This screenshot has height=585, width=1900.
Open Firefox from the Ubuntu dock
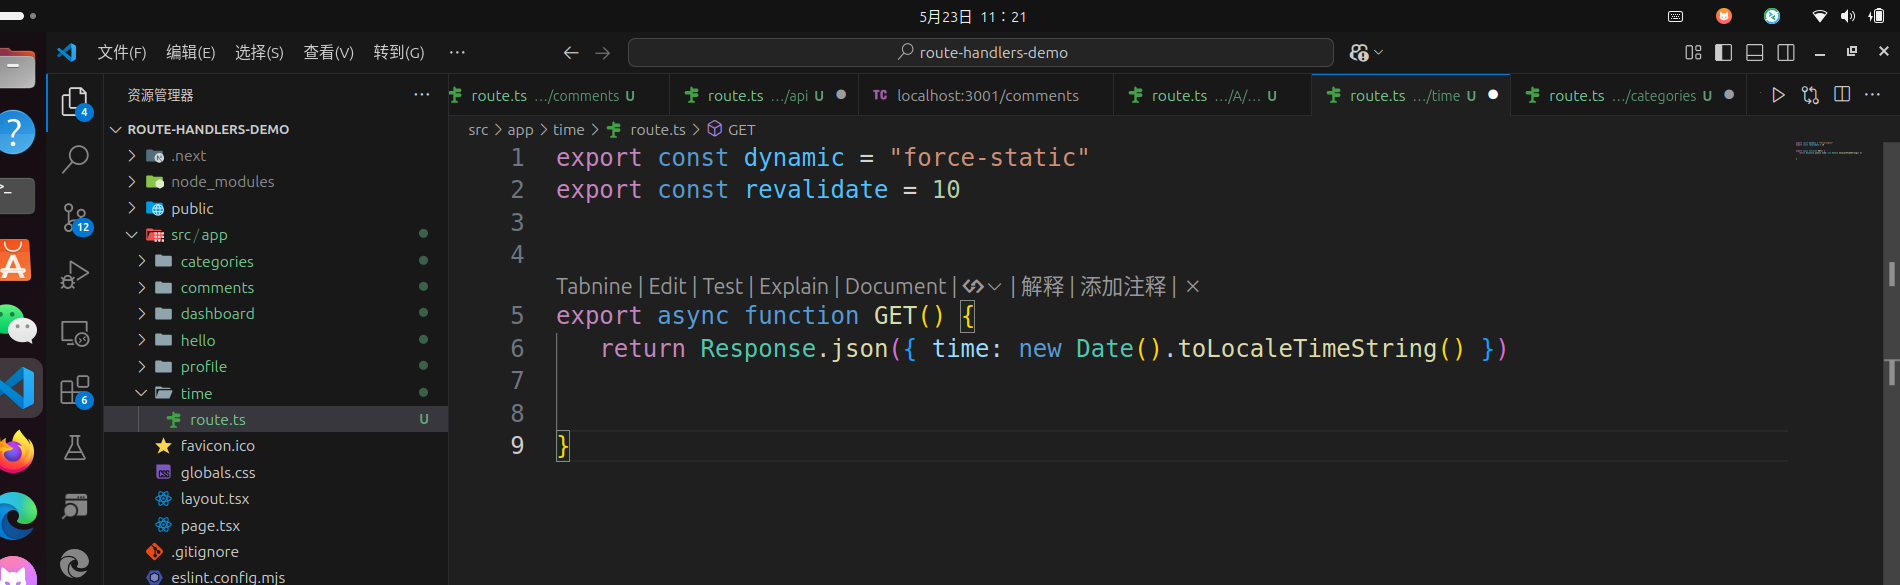(17, 452)
